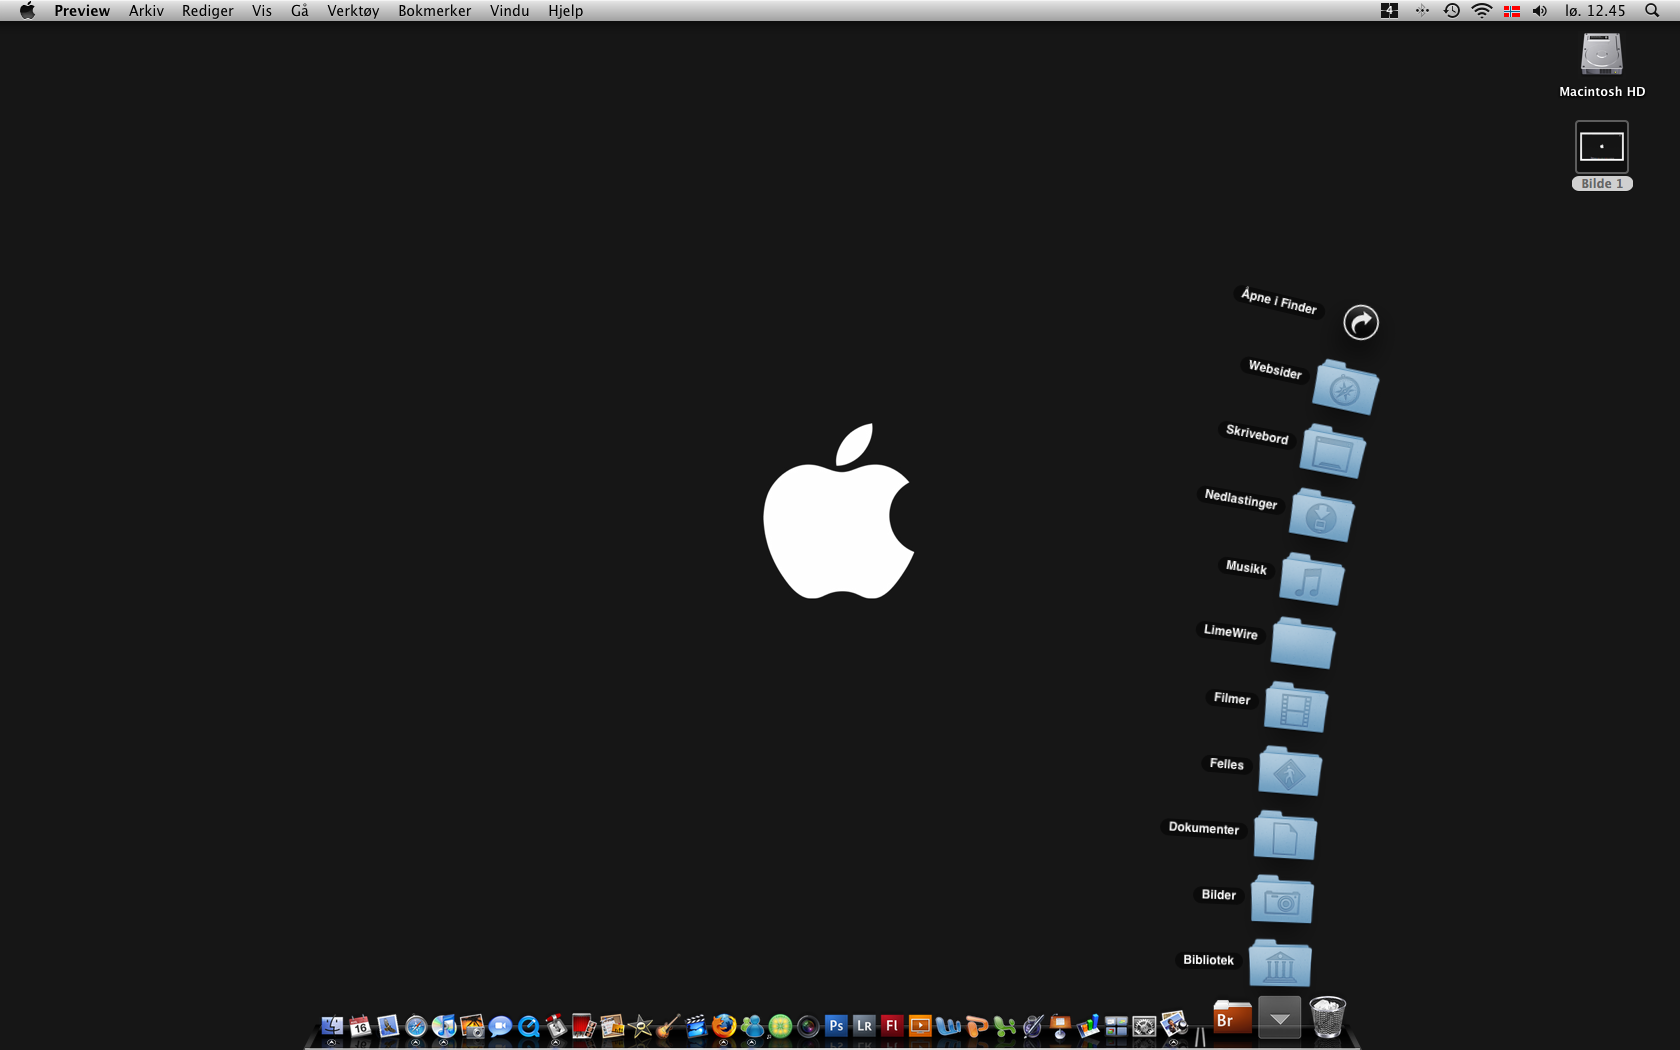Open the Vis menu
This screenshot has width=1680, height=1050.
click(x=262, y=10)
